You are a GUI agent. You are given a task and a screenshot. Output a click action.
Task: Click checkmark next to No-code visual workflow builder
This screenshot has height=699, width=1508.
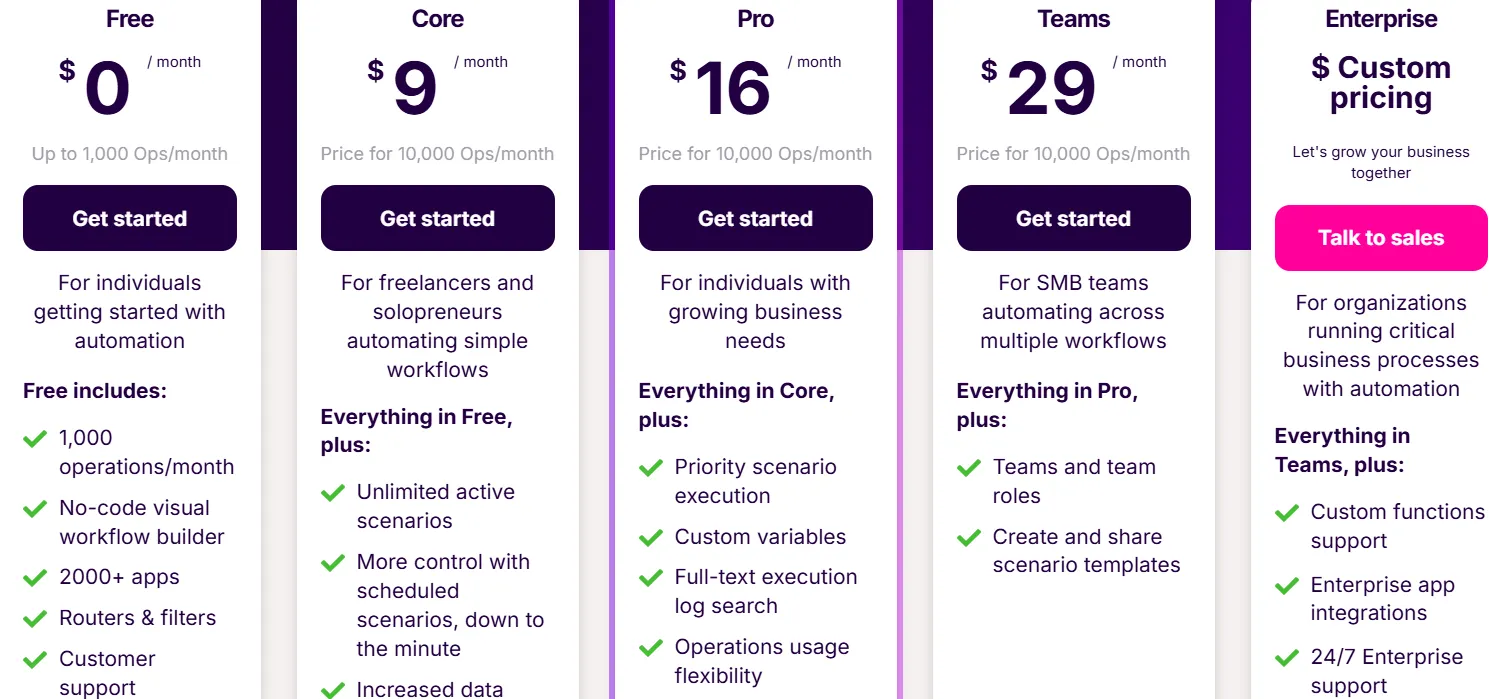pyautogui.click(x=35, y=508)
